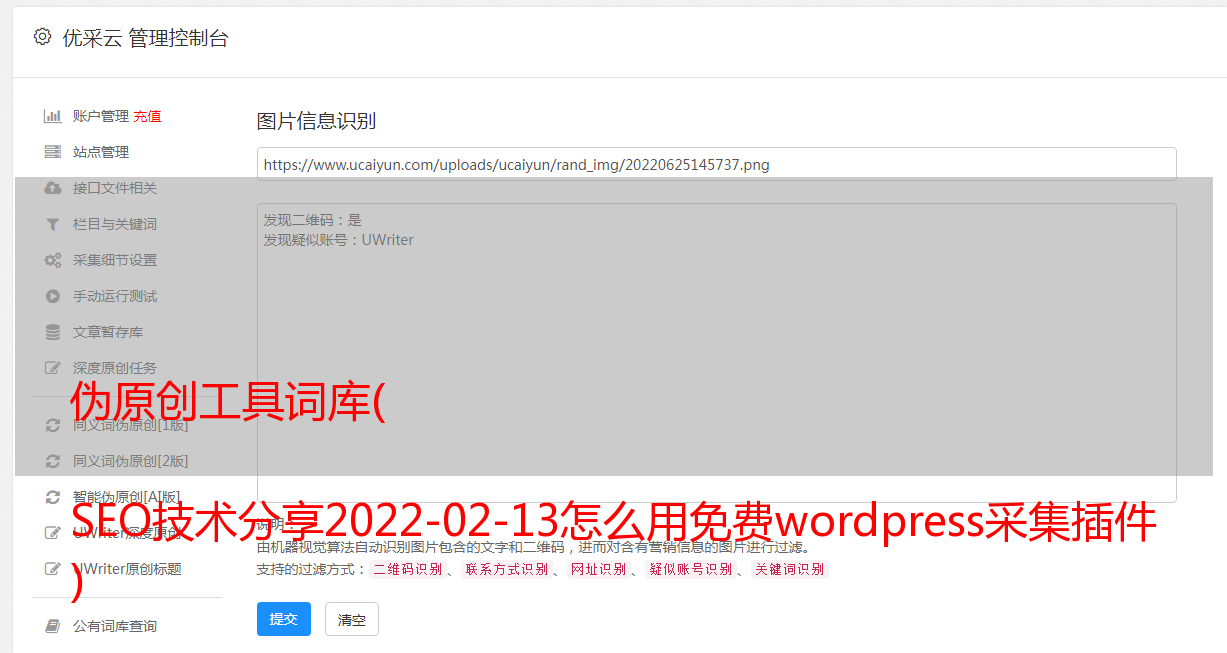Click the 发现疑似账号：UWriter result line
The image size is (1227, 653).
coord(339,240)
